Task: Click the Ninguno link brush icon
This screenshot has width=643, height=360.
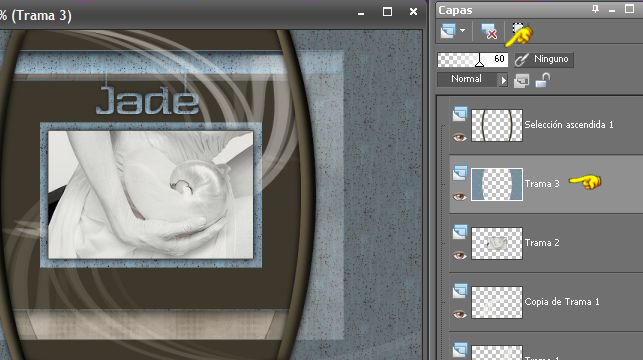Action: point(521,60)
